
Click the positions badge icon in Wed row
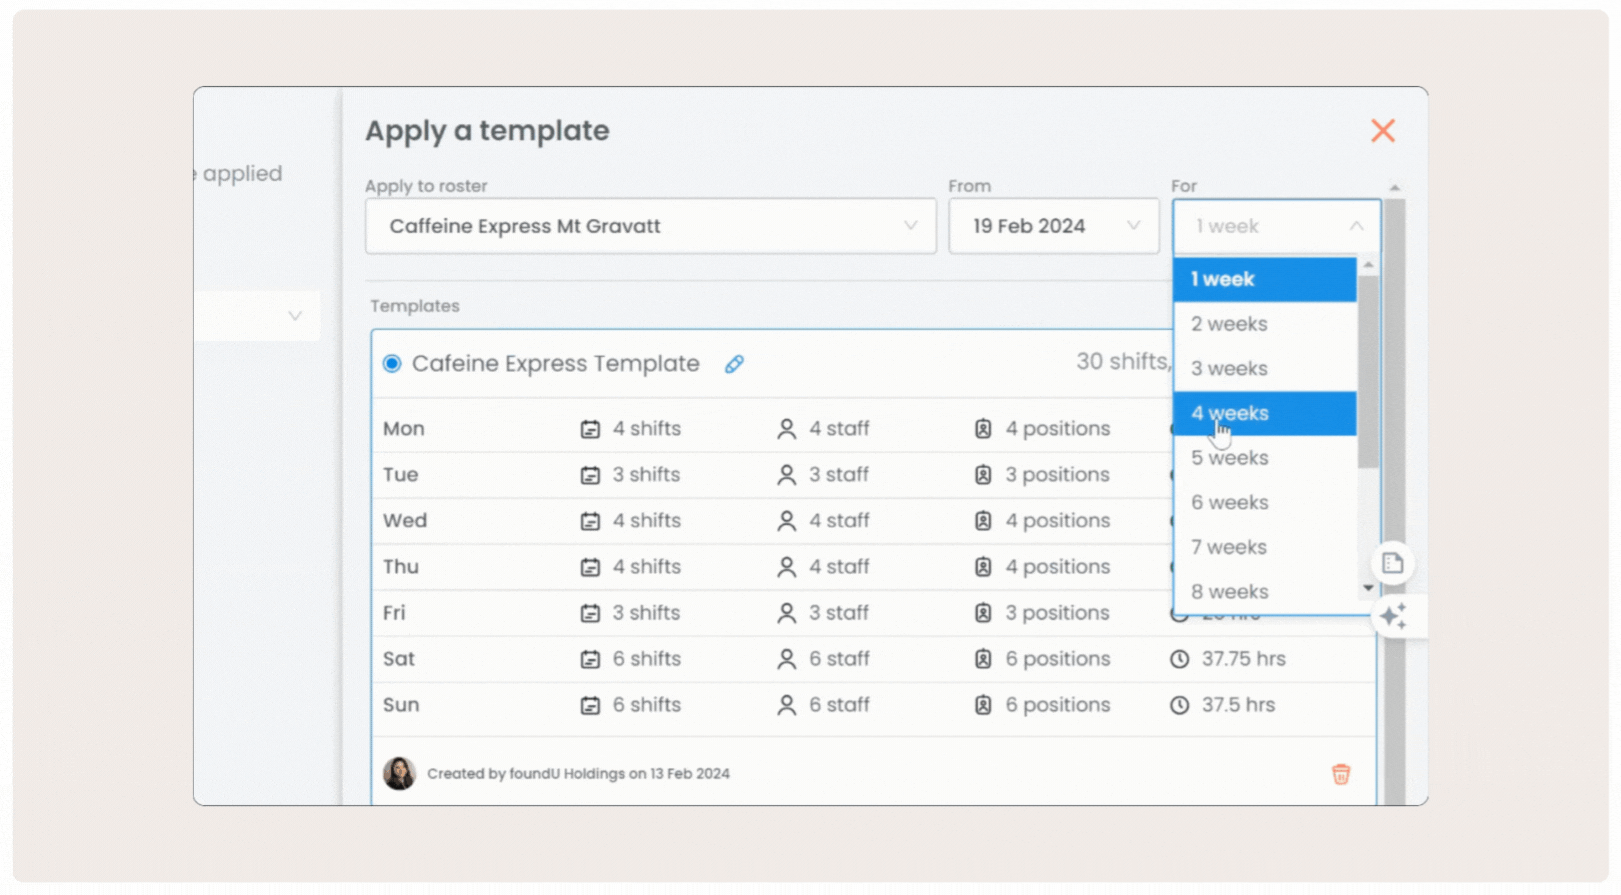tap(983, 521)
